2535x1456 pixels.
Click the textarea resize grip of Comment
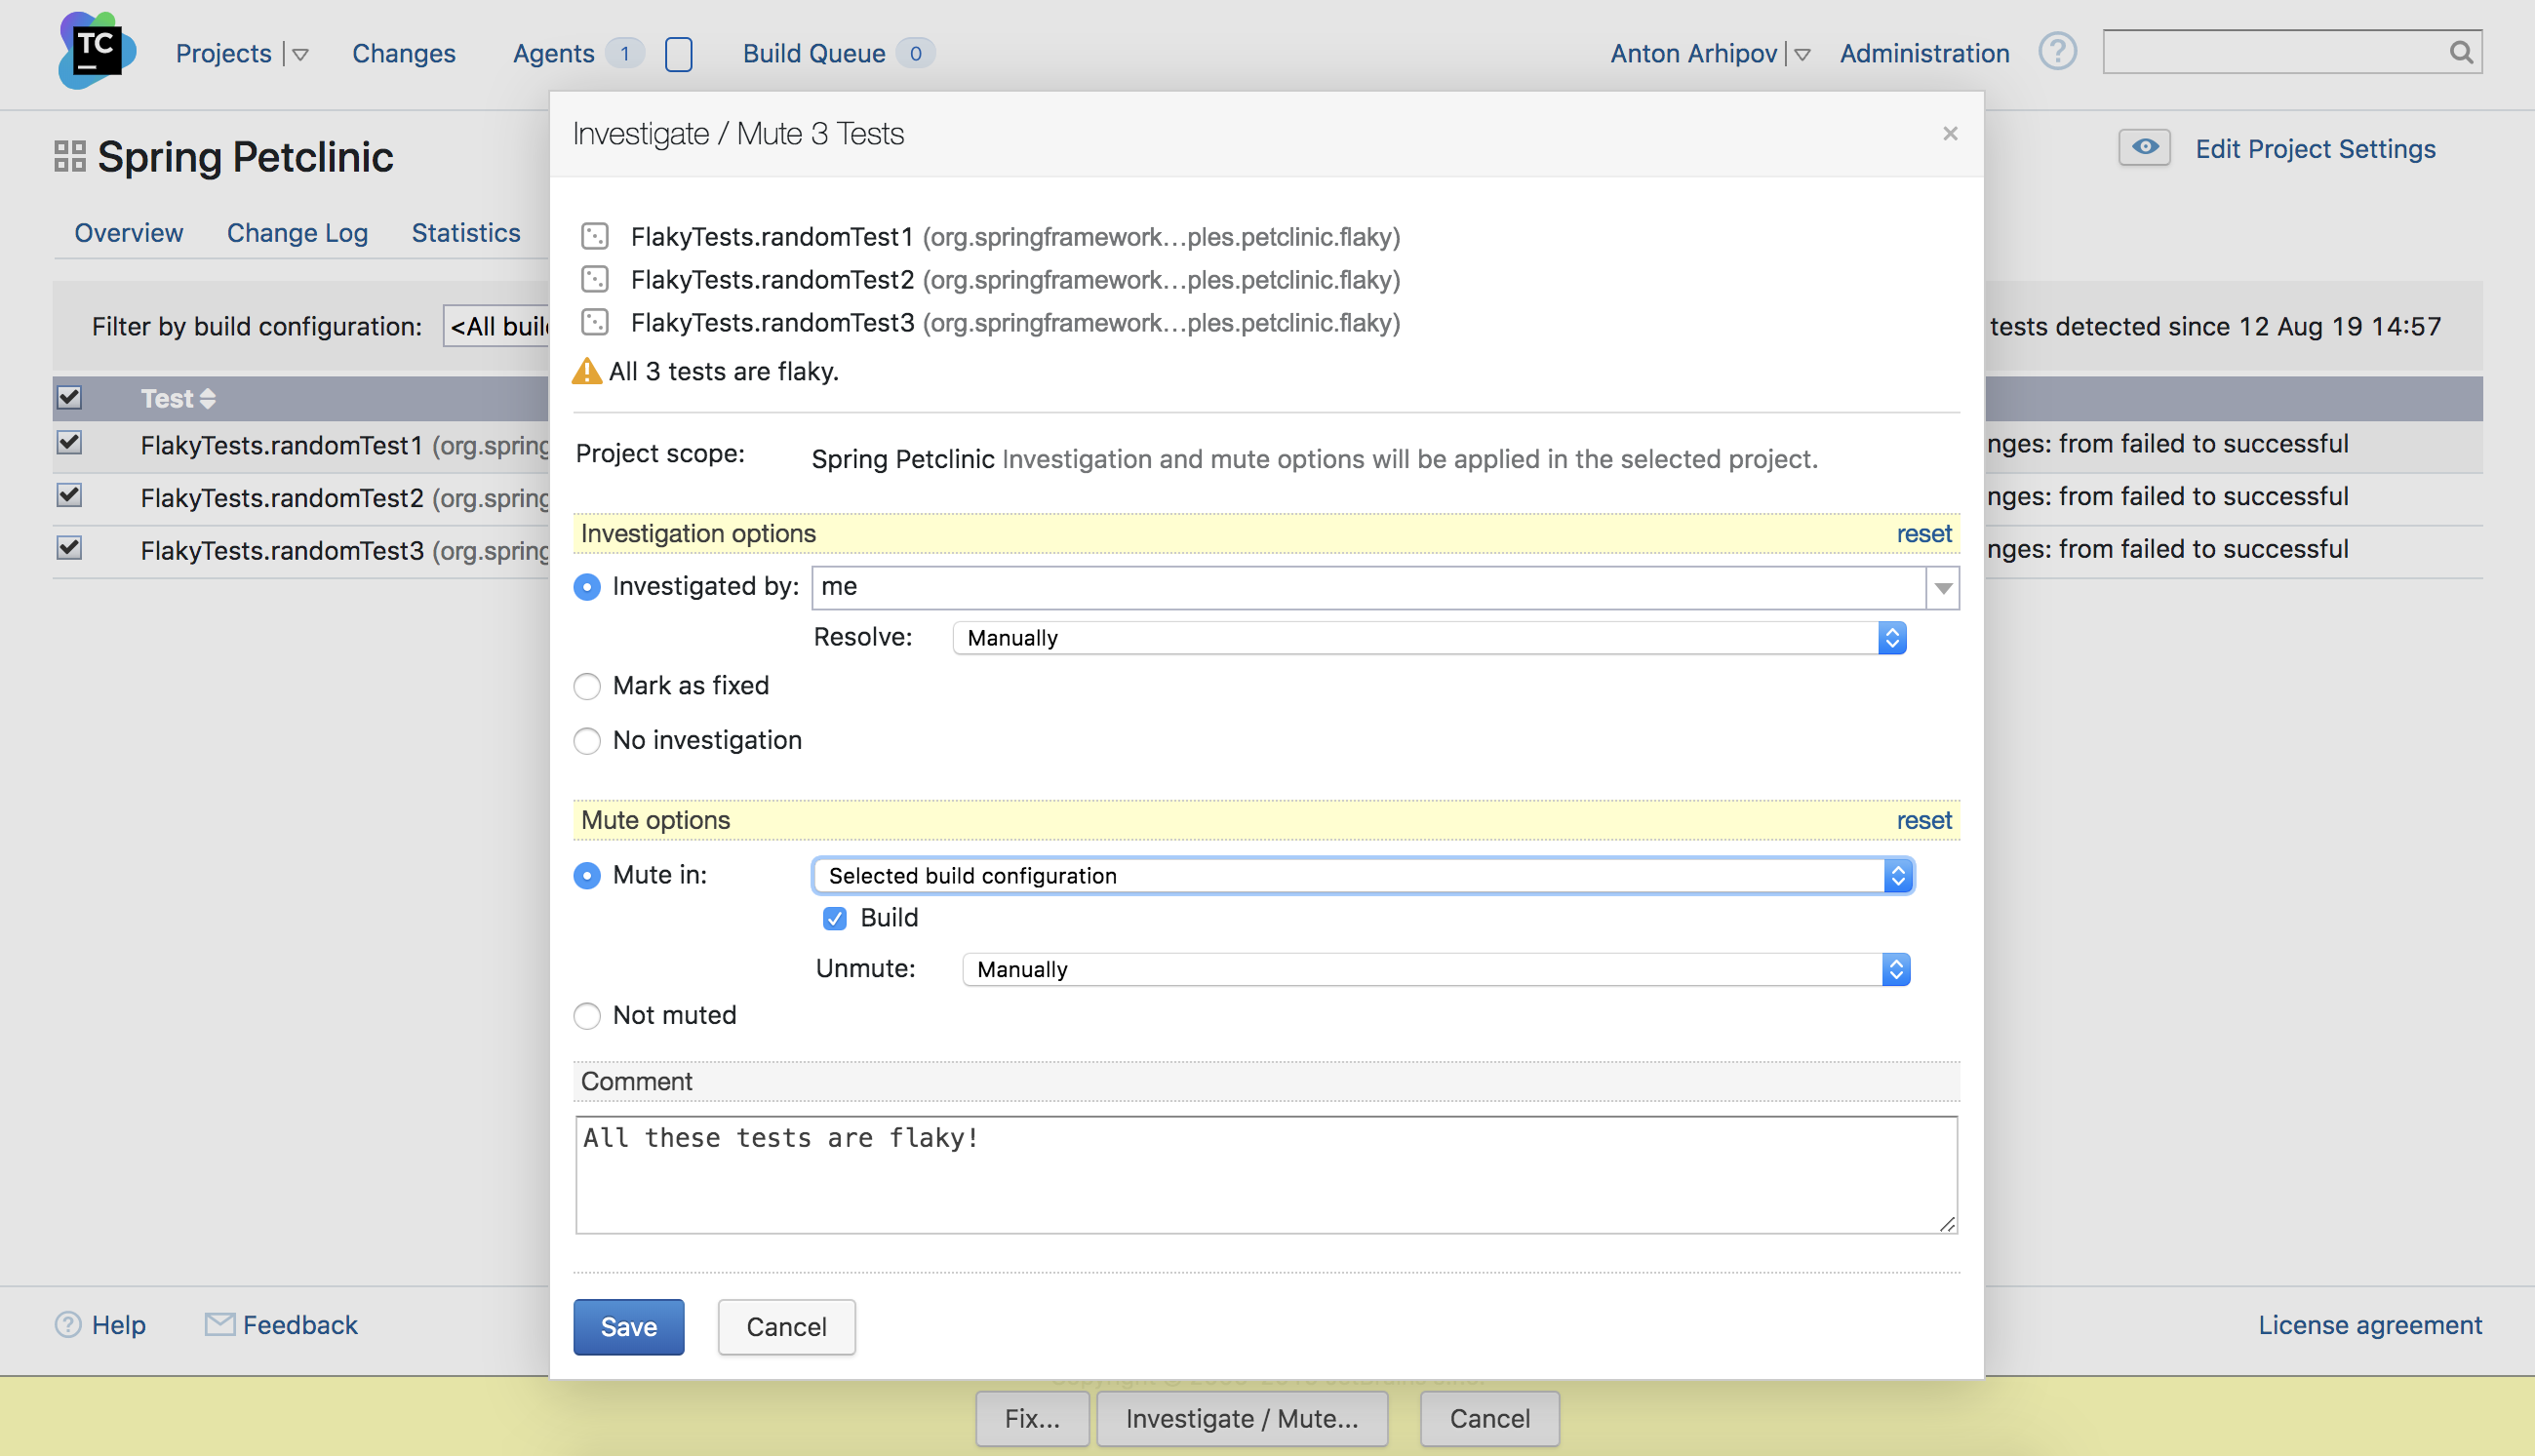point(1947,1224)
